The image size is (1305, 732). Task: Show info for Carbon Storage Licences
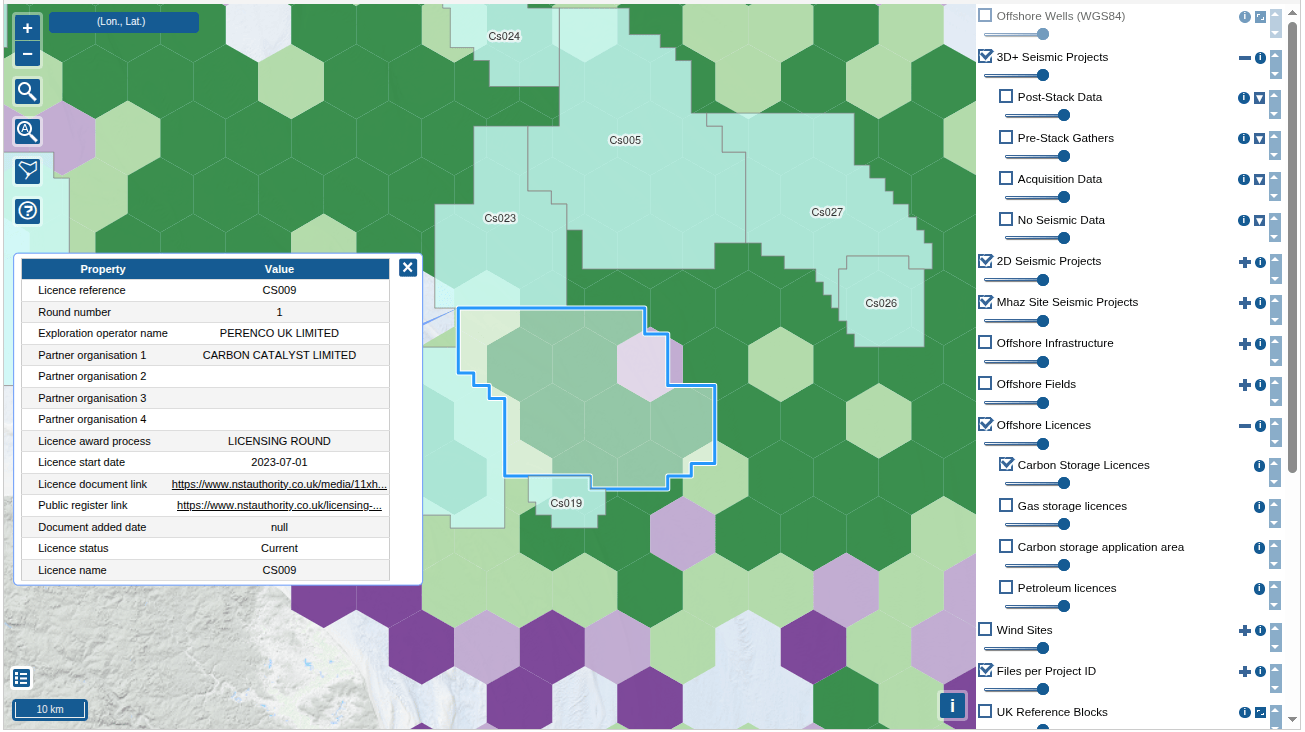pyautogui.click(x=1260, y=466)
